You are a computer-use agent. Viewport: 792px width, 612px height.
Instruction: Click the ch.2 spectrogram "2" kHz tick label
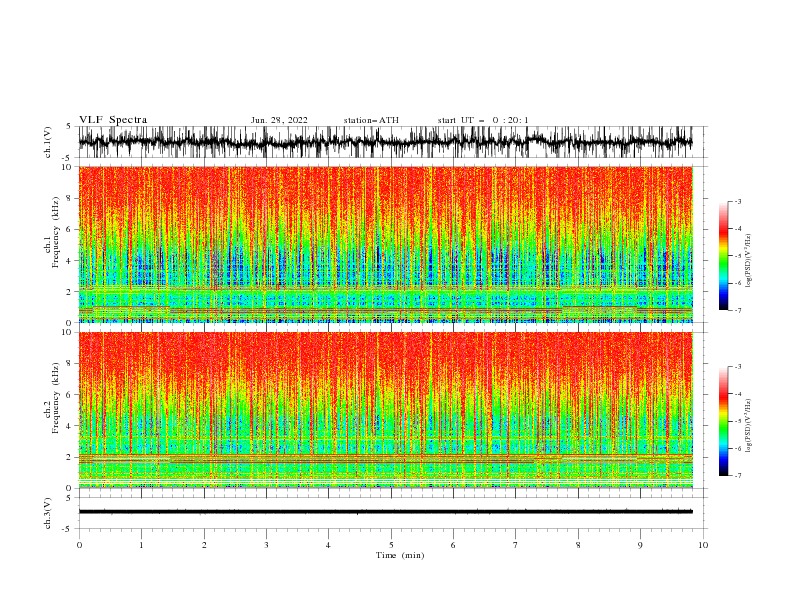point(70,457)
